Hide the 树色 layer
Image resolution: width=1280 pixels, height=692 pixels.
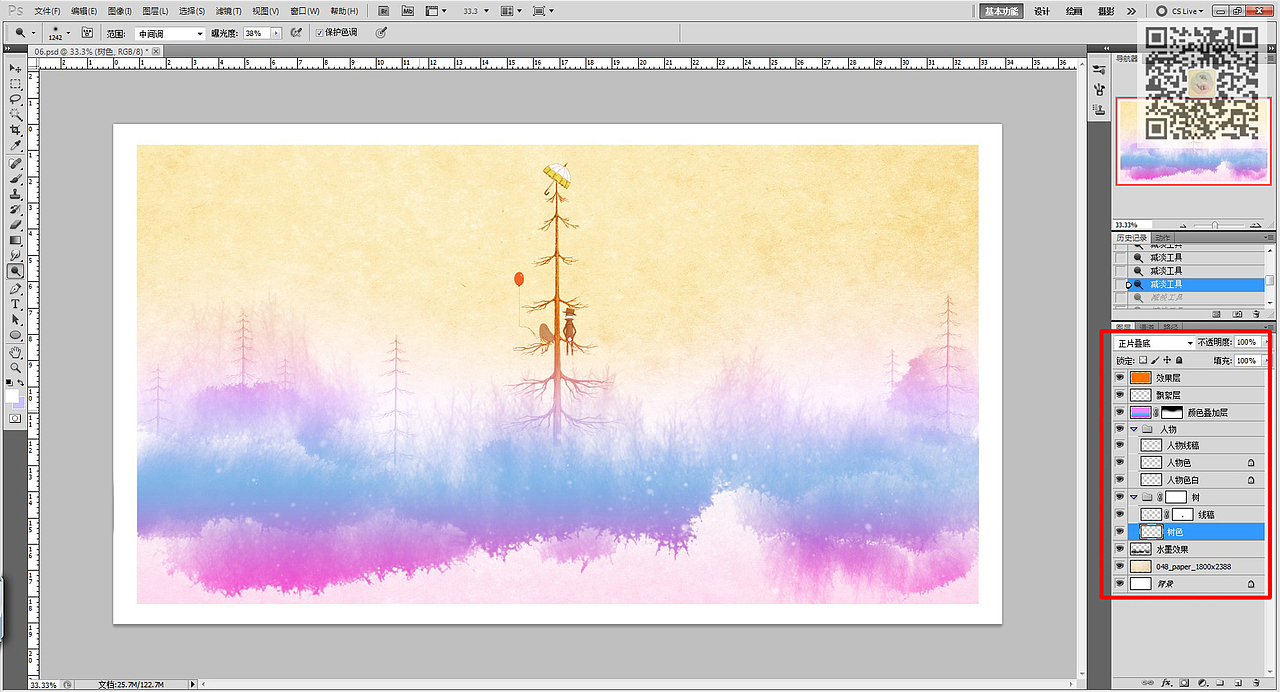tap(1120, 532)
